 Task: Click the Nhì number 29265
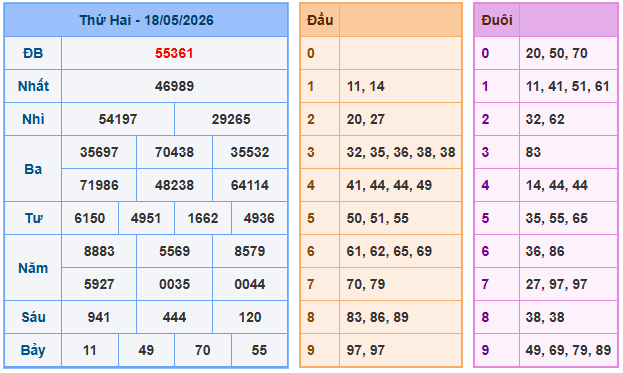point(231,119)
